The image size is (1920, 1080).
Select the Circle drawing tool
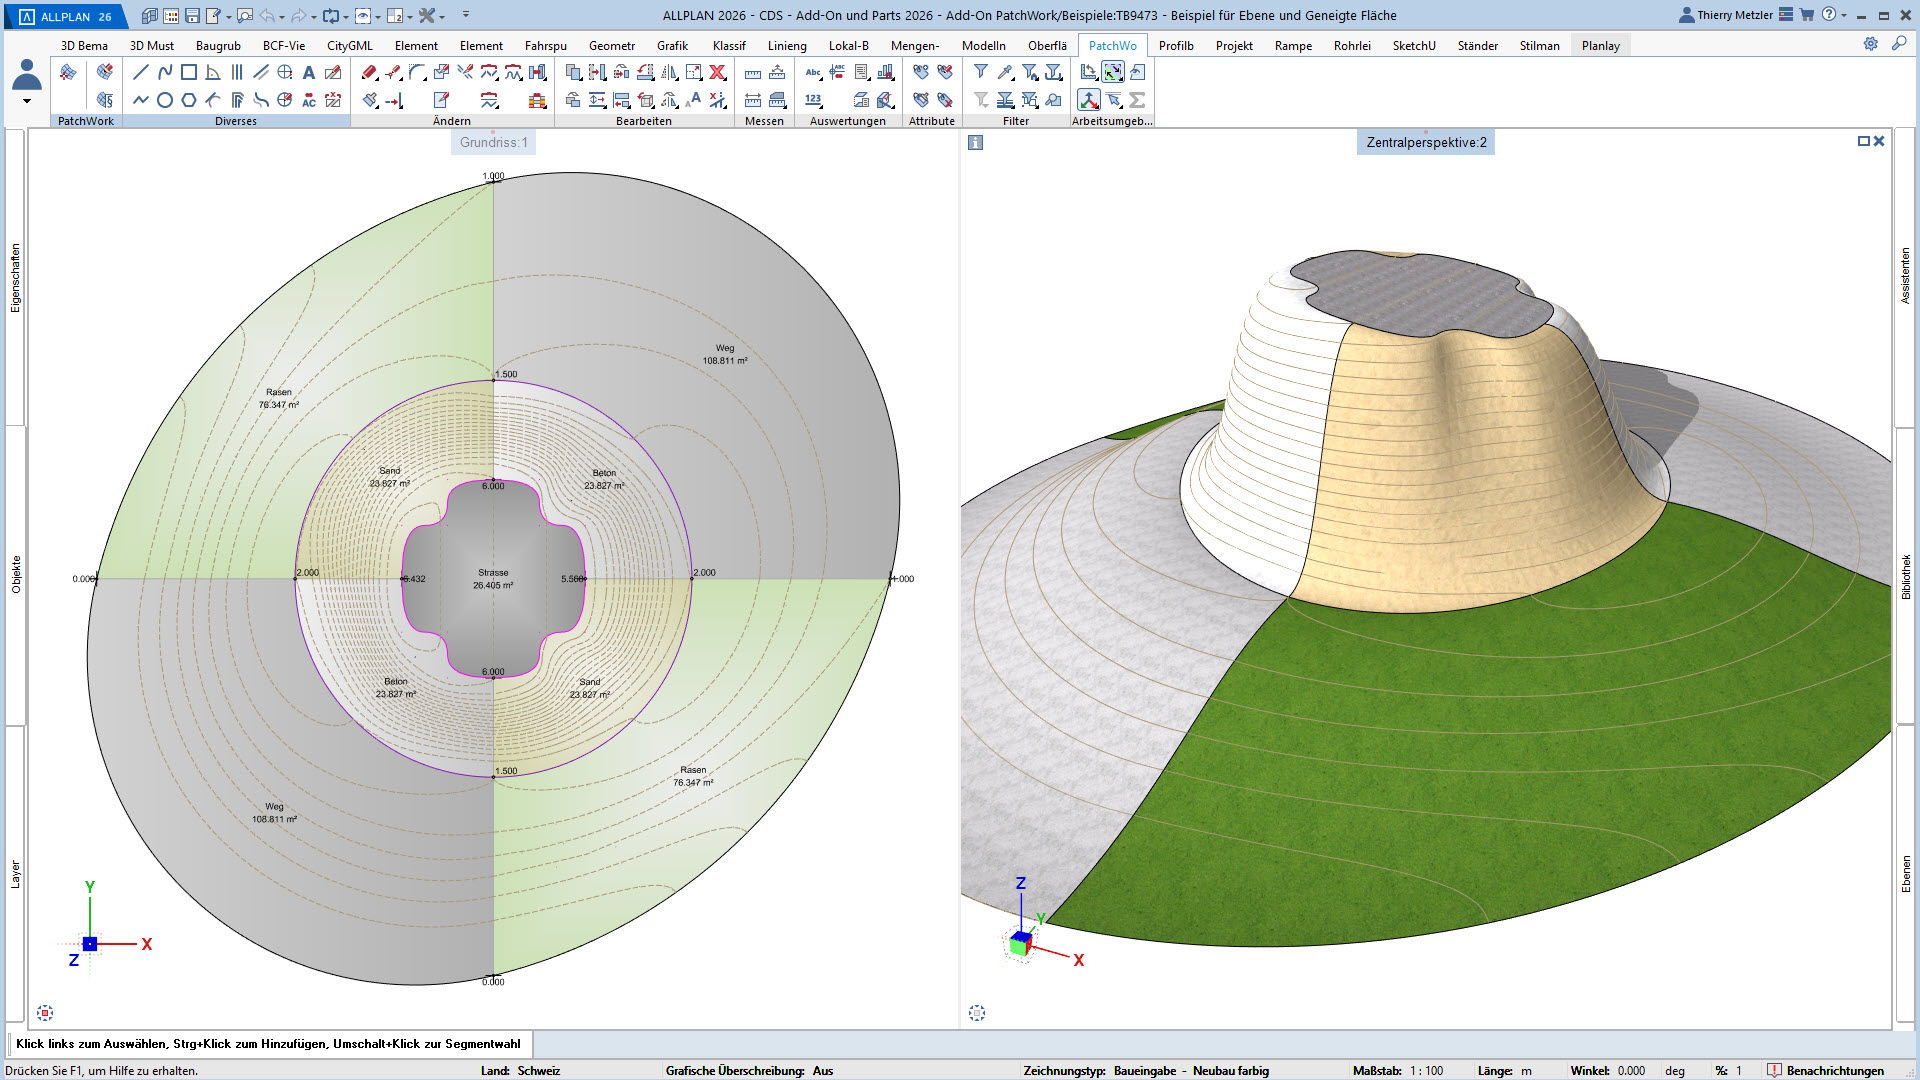point(165,100)
